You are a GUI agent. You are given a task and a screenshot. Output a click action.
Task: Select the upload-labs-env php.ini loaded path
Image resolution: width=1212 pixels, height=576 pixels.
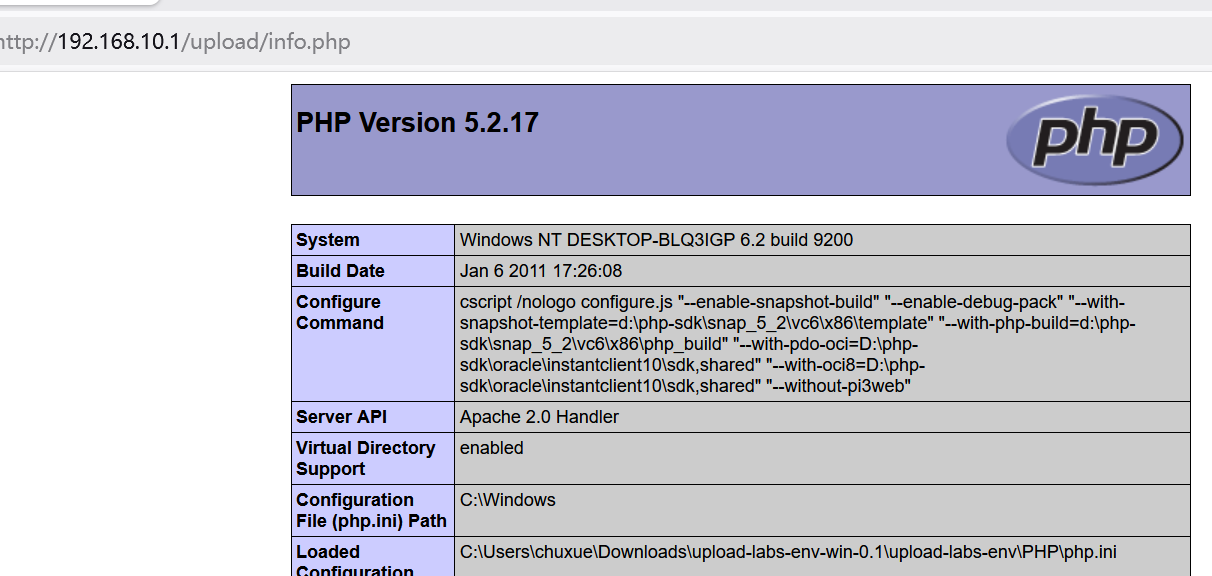tap(788, 552)
